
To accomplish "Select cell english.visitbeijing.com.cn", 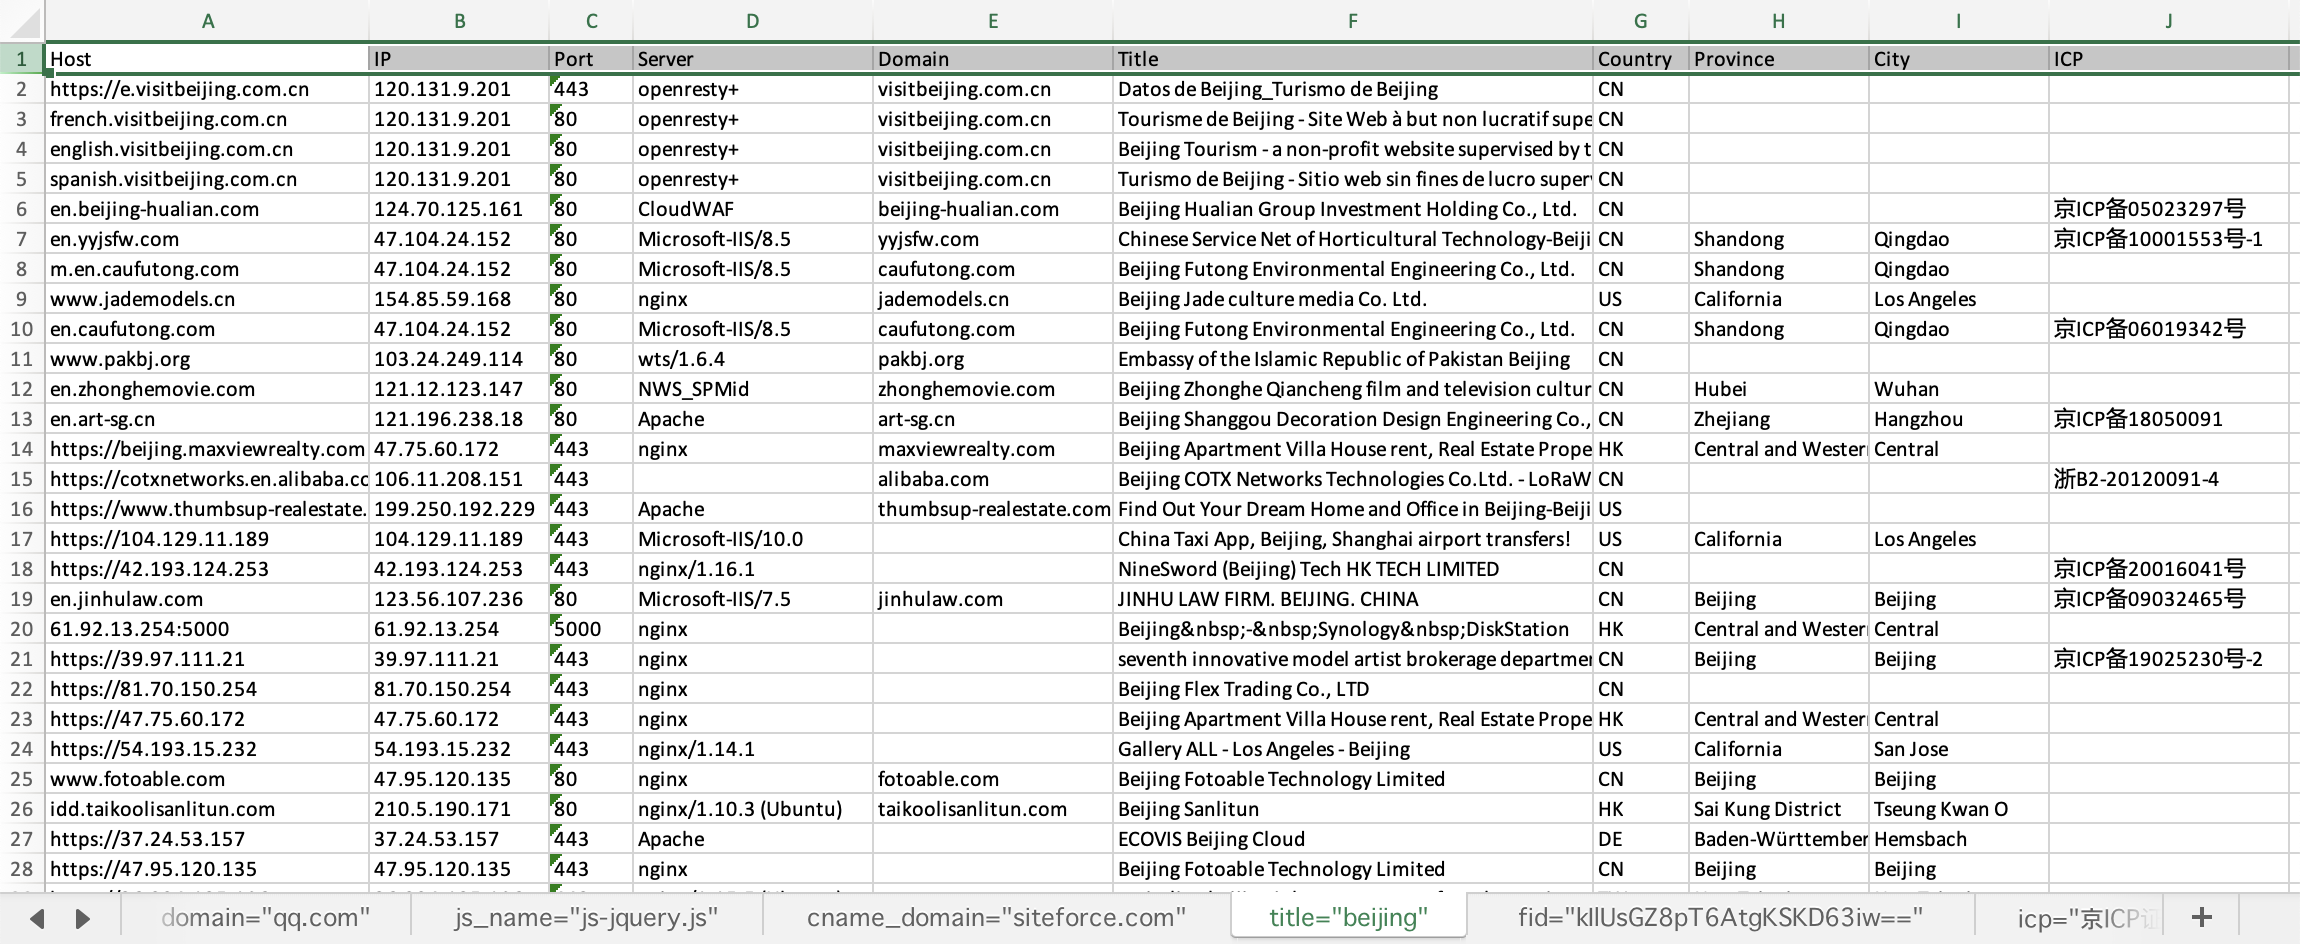I will [208, 149].
